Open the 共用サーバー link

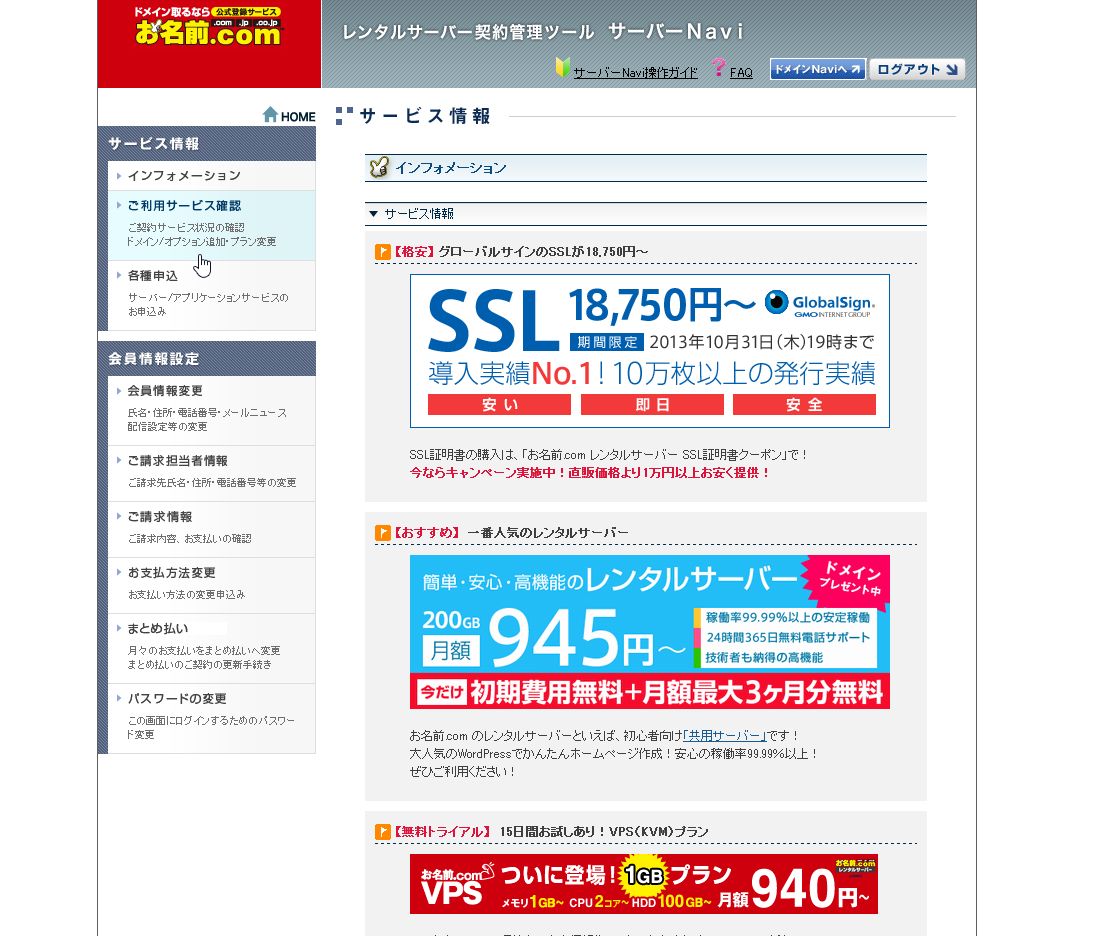725,735
